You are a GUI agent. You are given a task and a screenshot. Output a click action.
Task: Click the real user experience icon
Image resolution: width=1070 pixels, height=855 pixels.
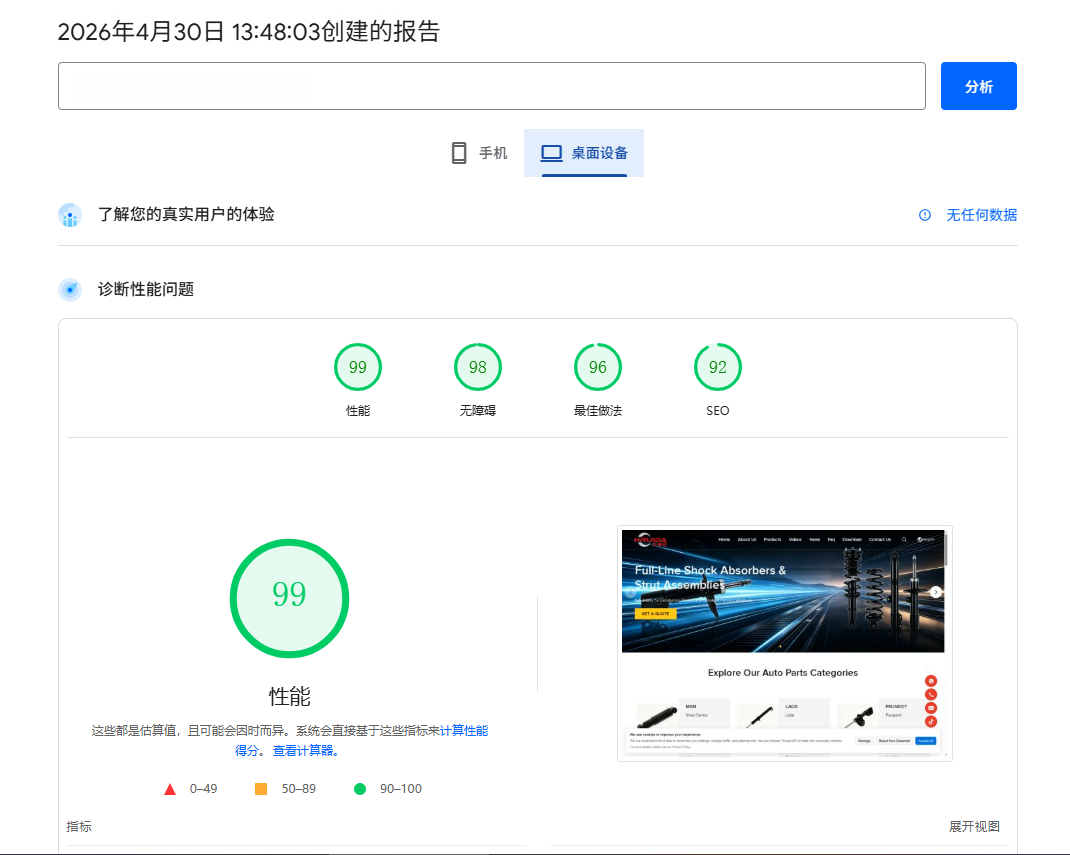click(70, 215)
